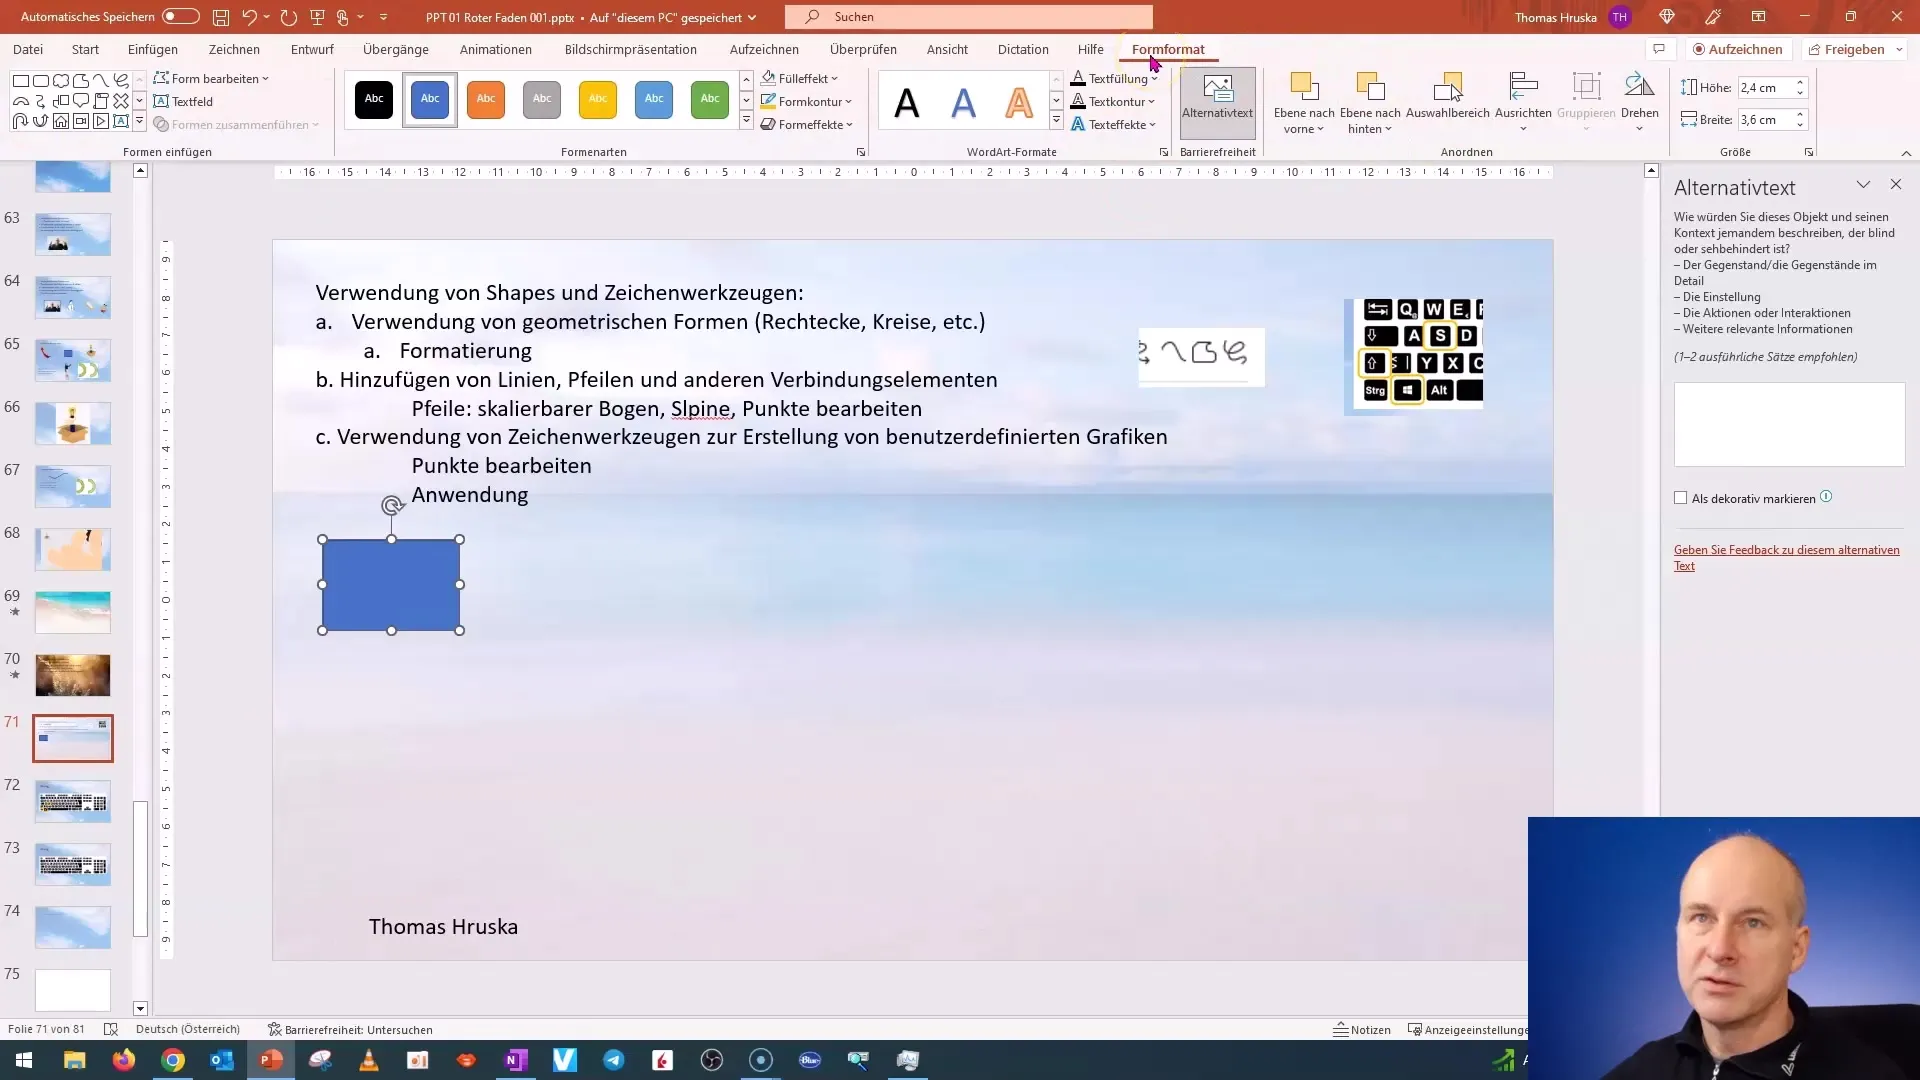Open Firefox from the taskbar
Viewport: 1920px width, 1080px height.
tap(124, 1060)
